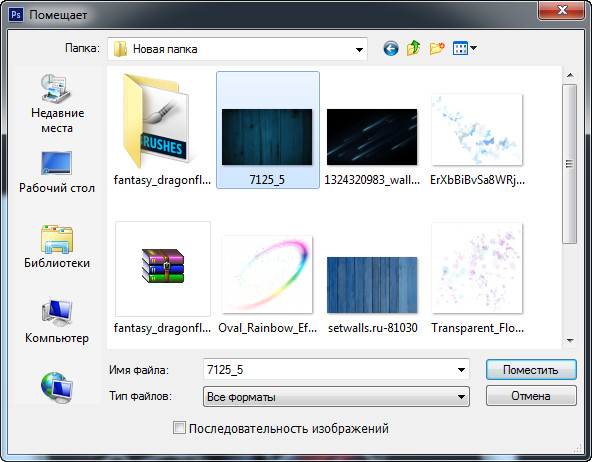
Task: Select the 7125_5 dark wood thumbnail
Action: (267, 137)
